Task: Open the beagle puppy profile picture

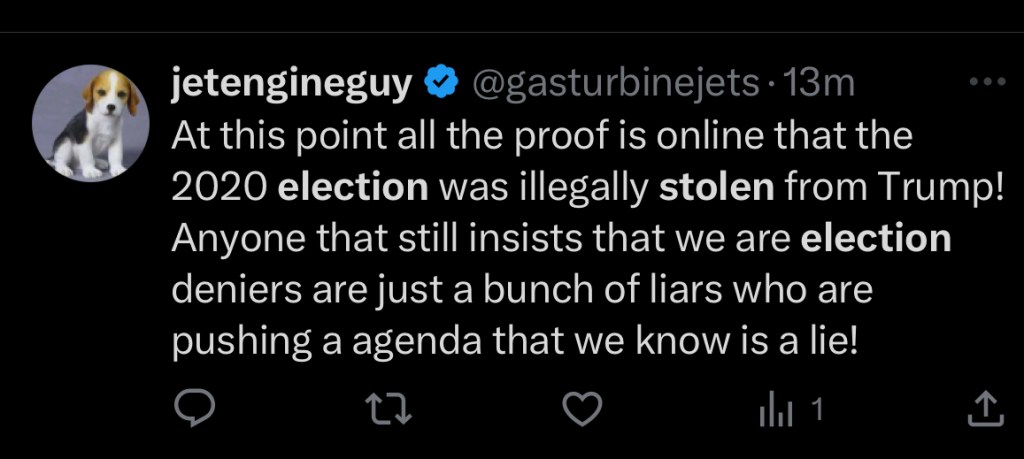Action: point(90,122)
